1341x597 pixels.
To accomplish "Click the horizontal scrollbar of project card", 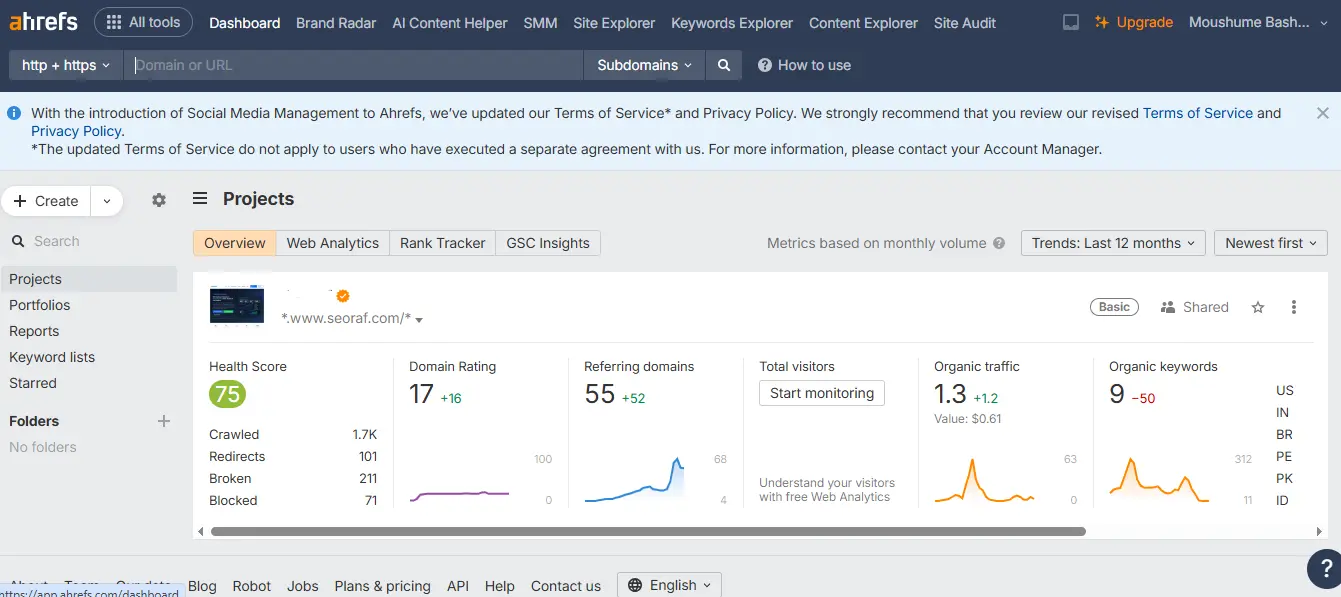I will point(648,531).
